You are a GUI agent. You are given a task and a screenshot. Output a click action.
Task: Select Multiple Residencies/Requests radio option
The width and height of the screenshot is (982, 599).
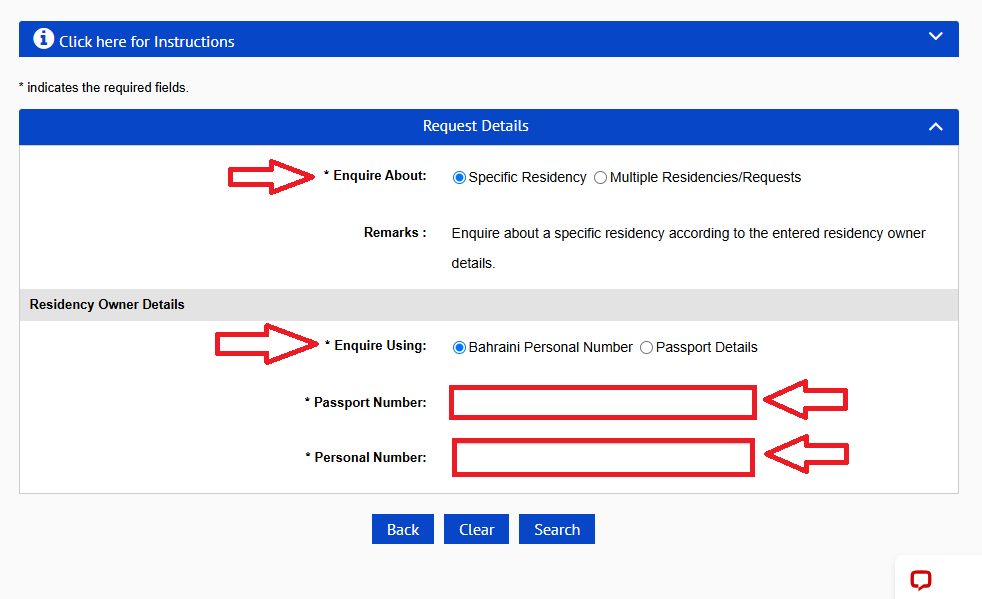coord(600,177)
